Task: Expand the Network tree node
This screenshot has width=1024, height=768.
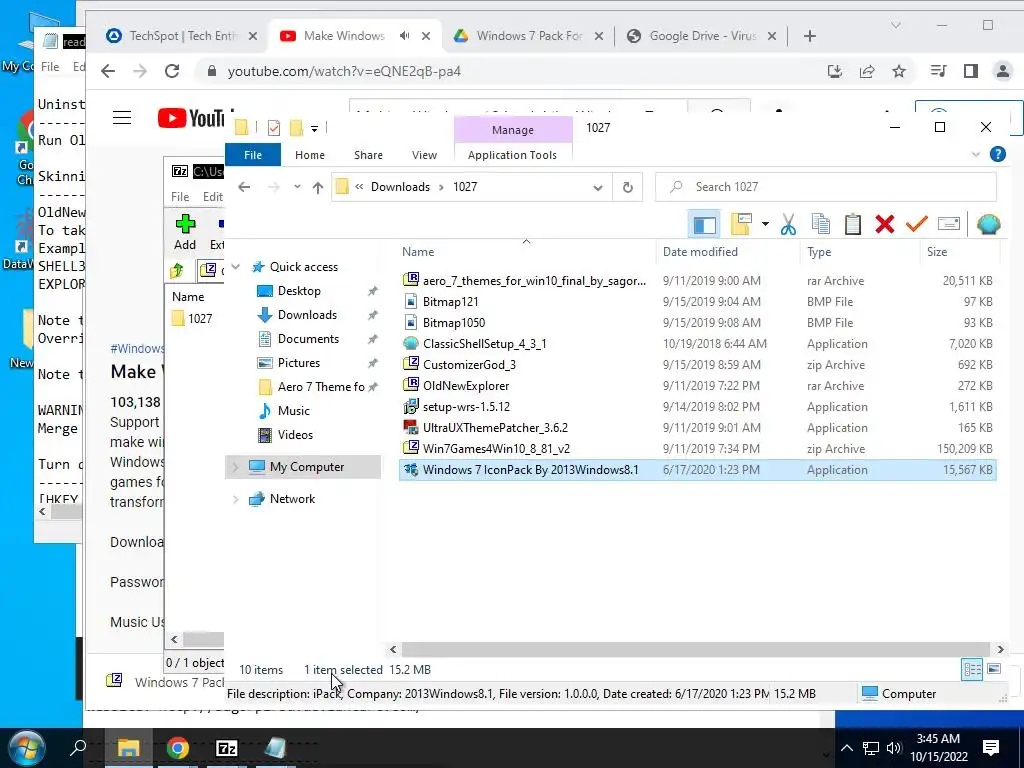Action: click(236, 499)
